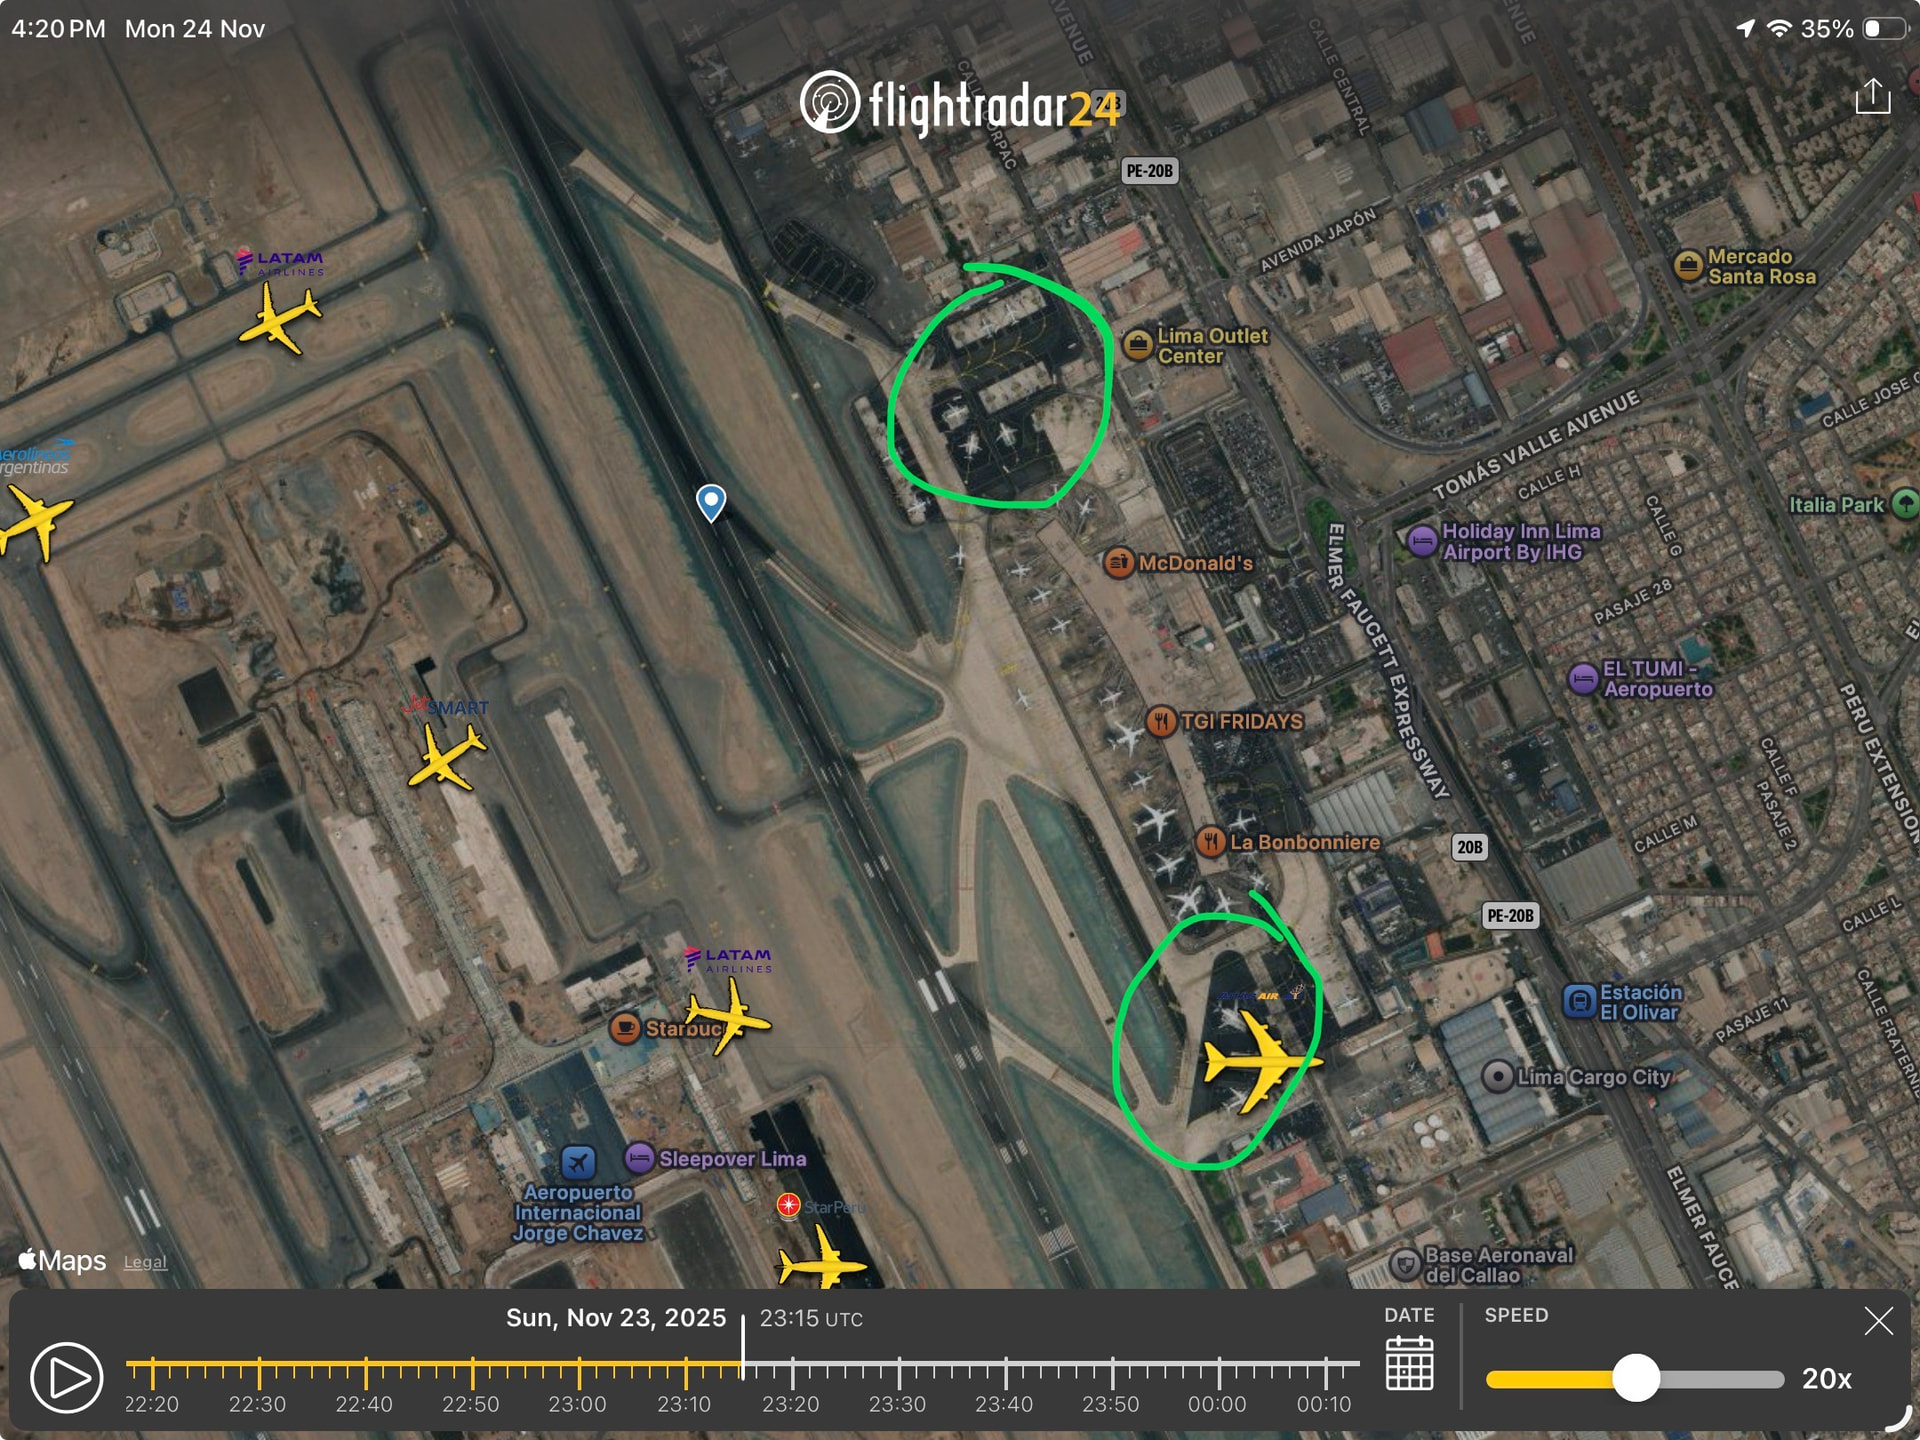Image resolution: width=1920 pixels, height=1440 pixels.
Task: Tap the Holiday Inn Lima Airport marker
Action: (1421, 541)
